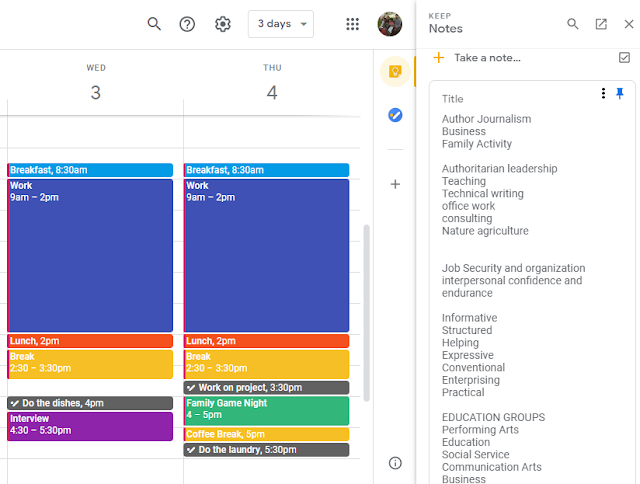Search notes in Keep panel

573,24
